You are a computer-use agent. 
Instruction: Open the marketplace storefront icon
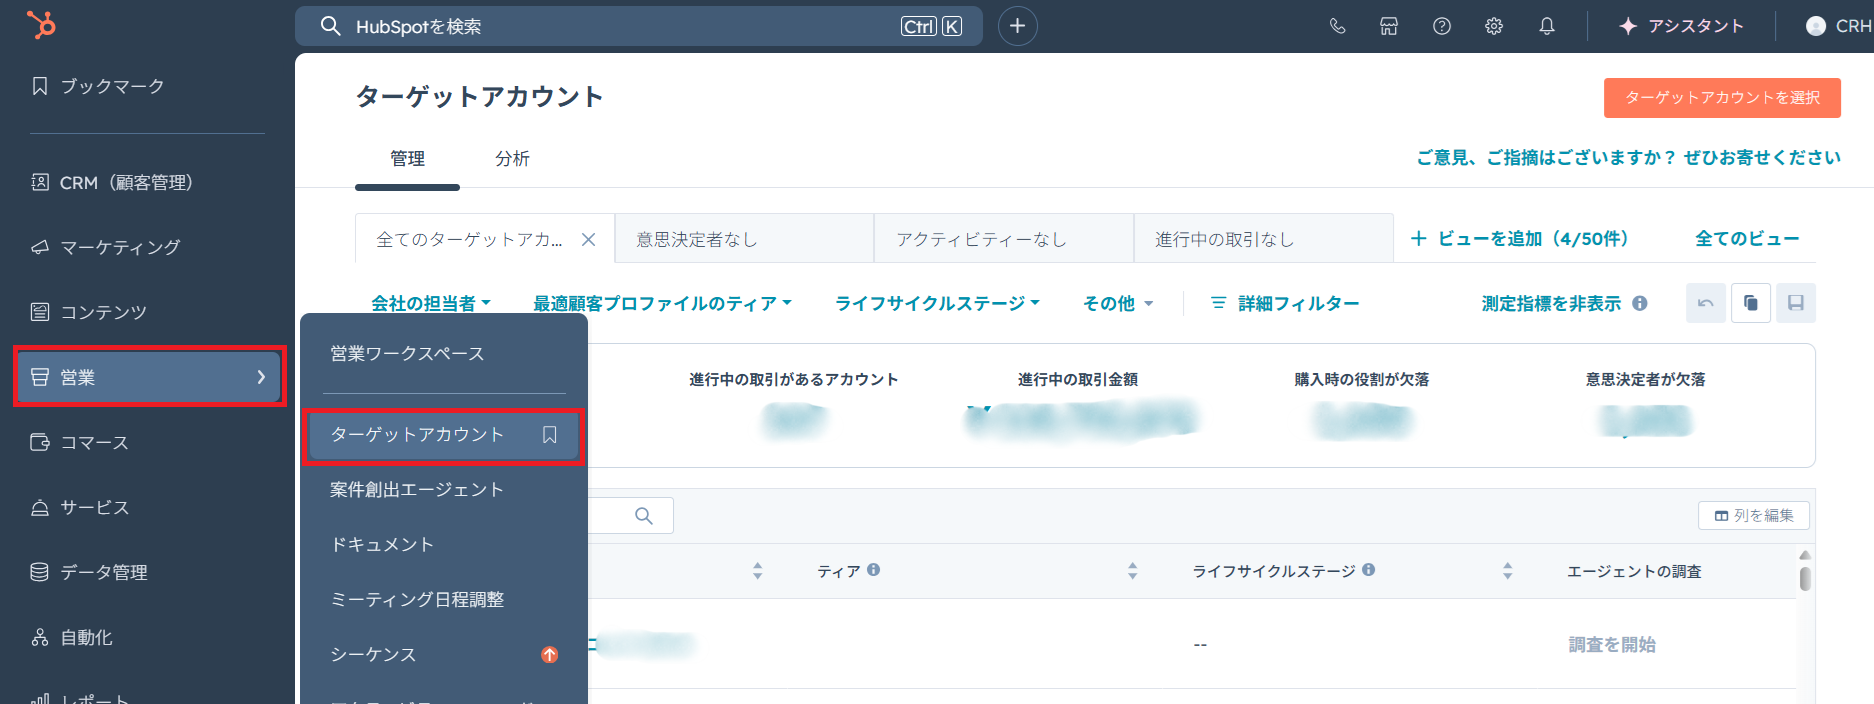(x=1389, y=27)
